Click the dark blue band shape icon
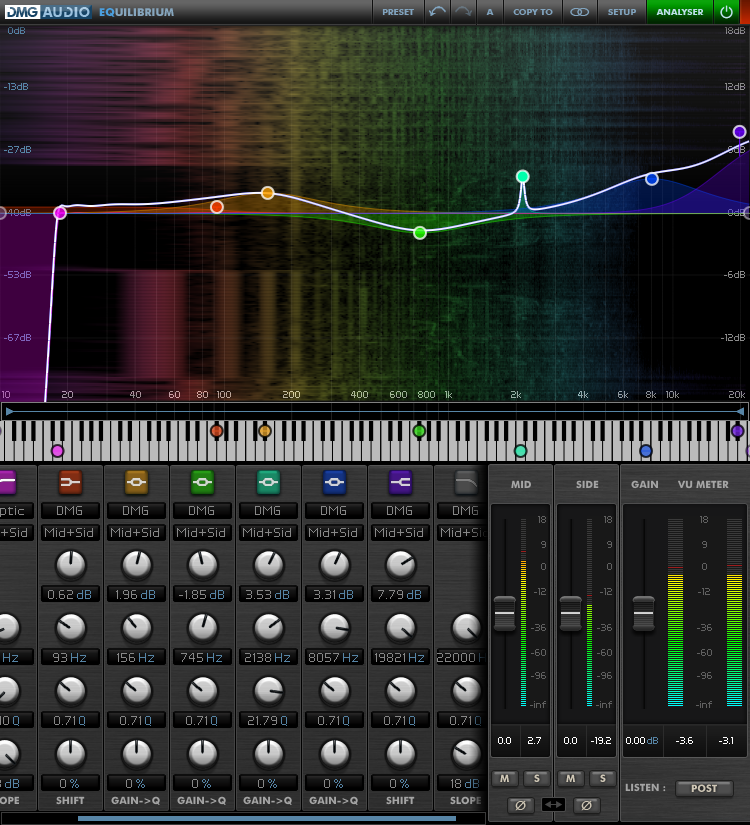This screenshot has height=825, width=750. coord(334,484)
